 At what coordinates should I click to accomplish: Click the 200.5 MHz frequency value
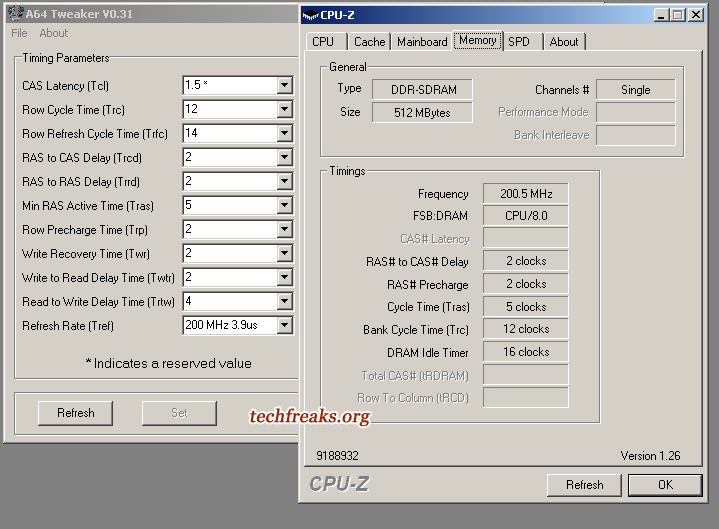coord(526,193)
